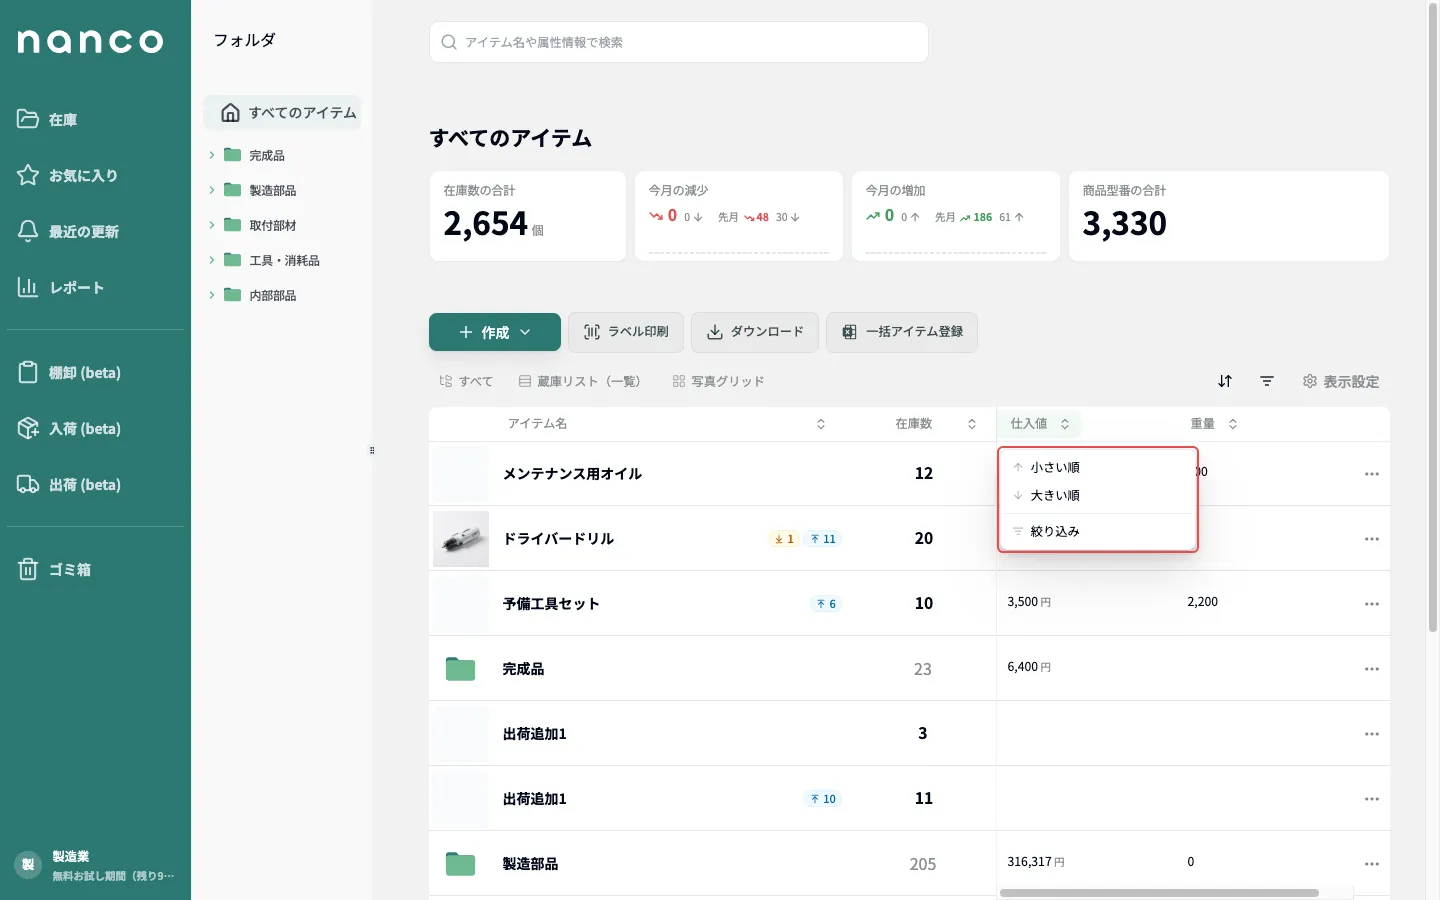Click the item search field
This screenshot has height=900, width=1440.
coord(679,42)
